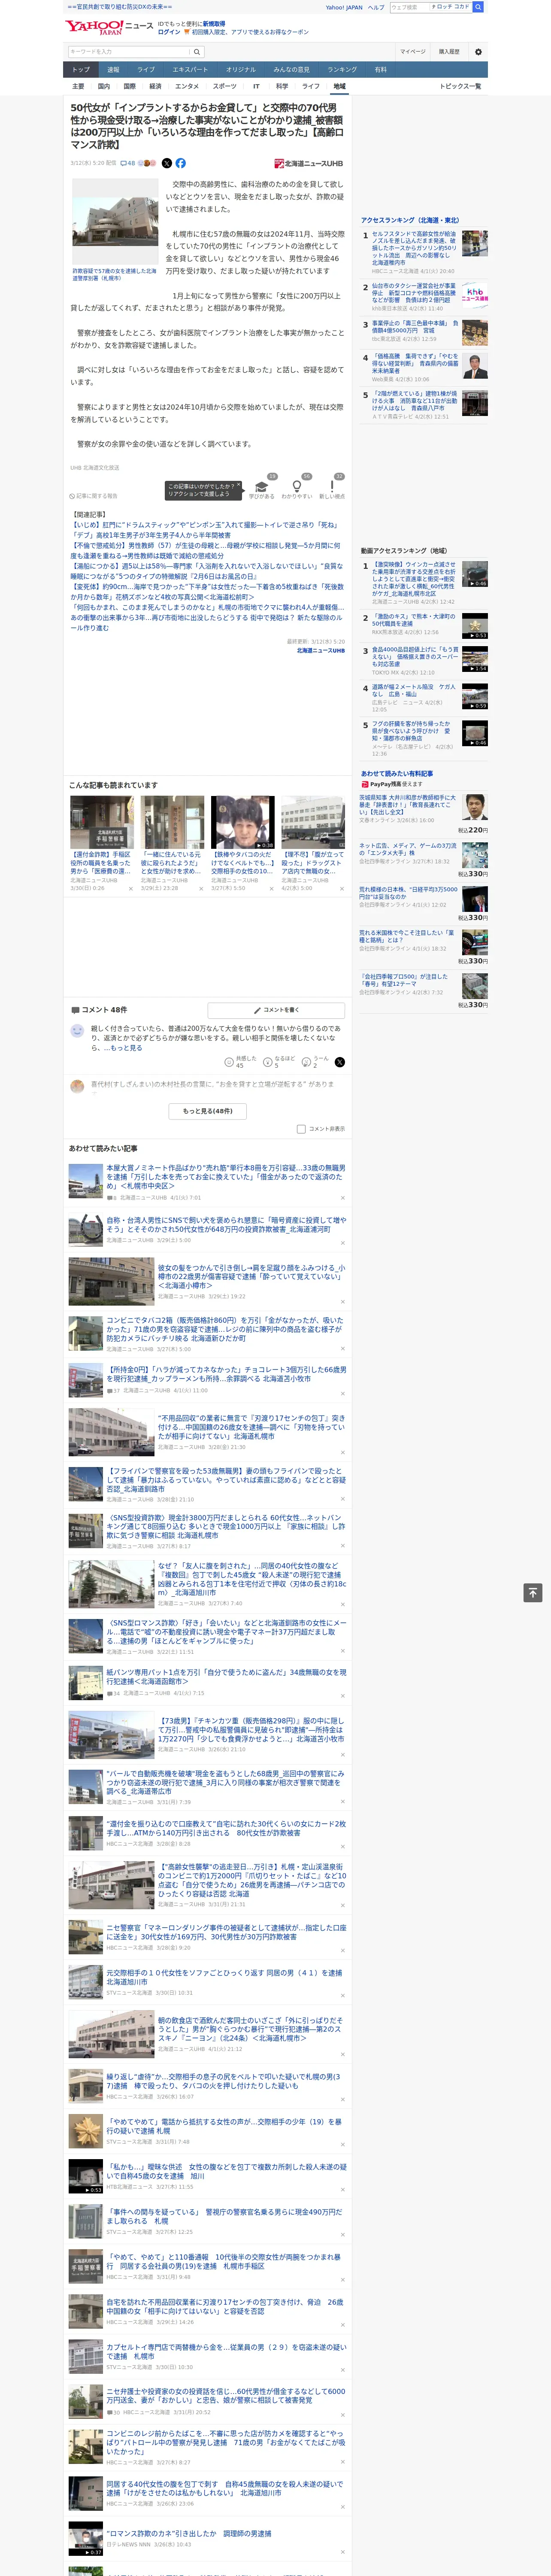The image size is (551, 2576).
Task: Open トピックス一覧 link
Action: coord(460,86)
